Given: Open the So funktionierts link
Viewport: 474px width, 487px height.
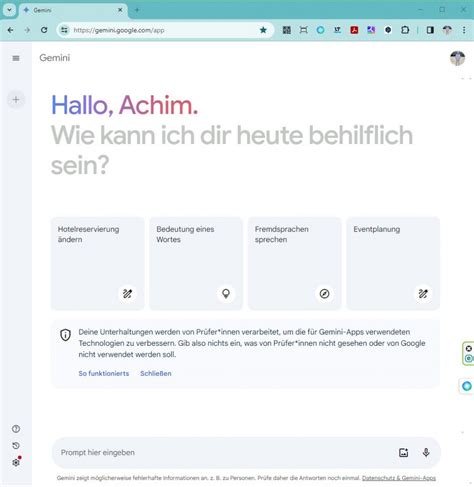Looking at the screenshot, I should pos(104,373).
